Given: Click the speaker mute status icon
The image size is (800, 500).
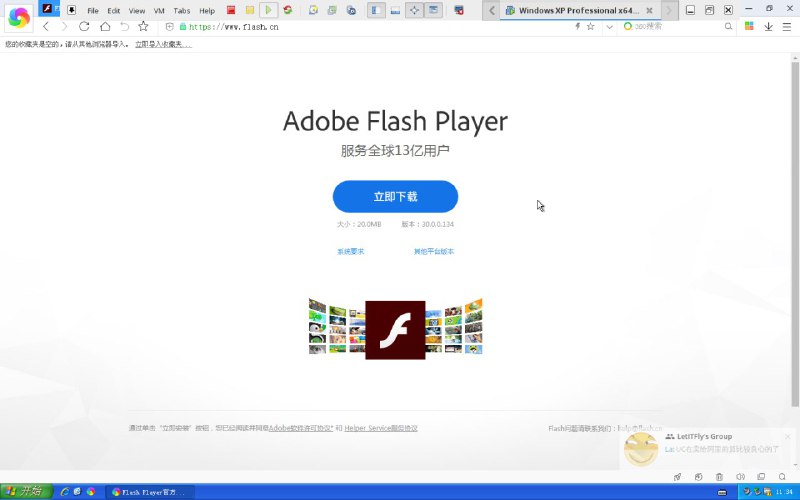Looking at the screenshot, I should [x=740, y=477].
